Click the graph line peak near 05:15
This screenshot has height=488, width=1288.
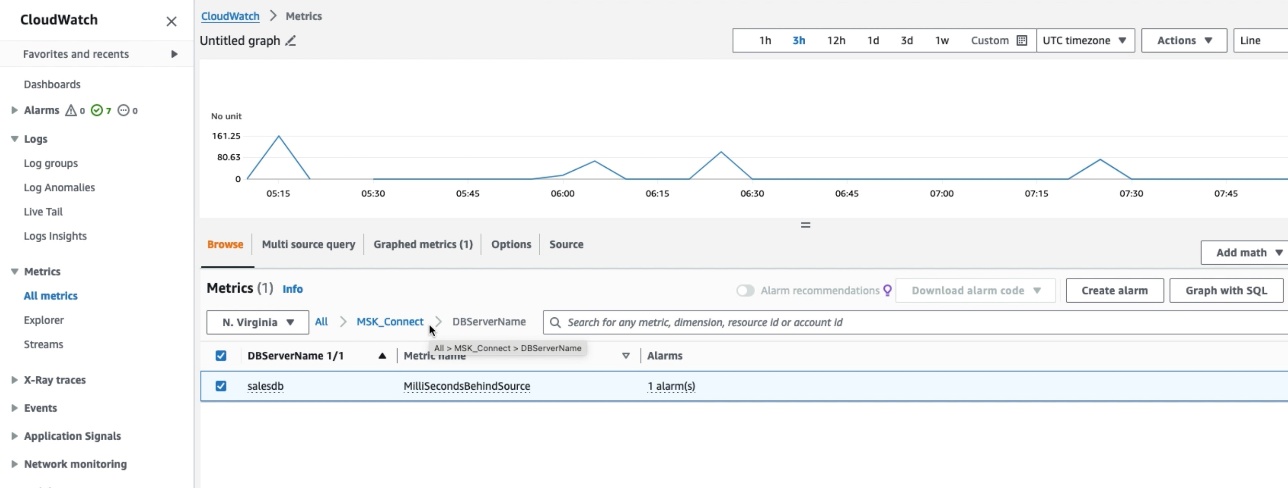[x=278, y=137]
